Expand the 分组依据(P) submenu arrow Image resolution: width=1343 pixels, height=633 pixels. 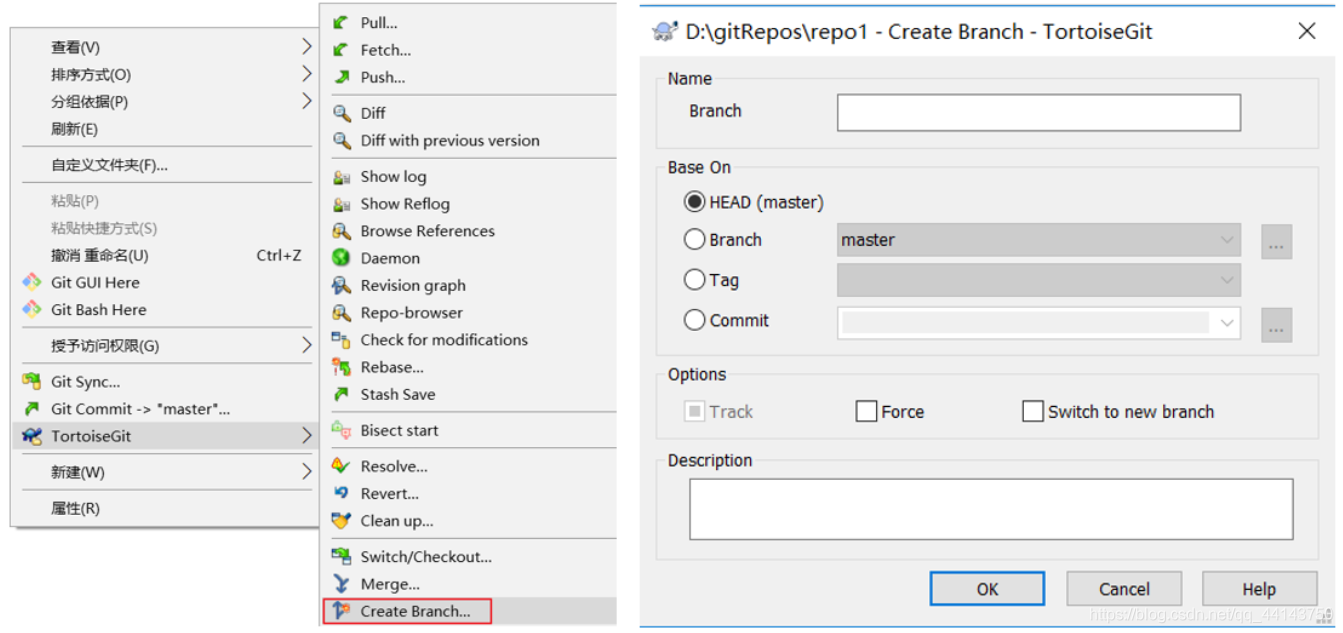point(307,101)
